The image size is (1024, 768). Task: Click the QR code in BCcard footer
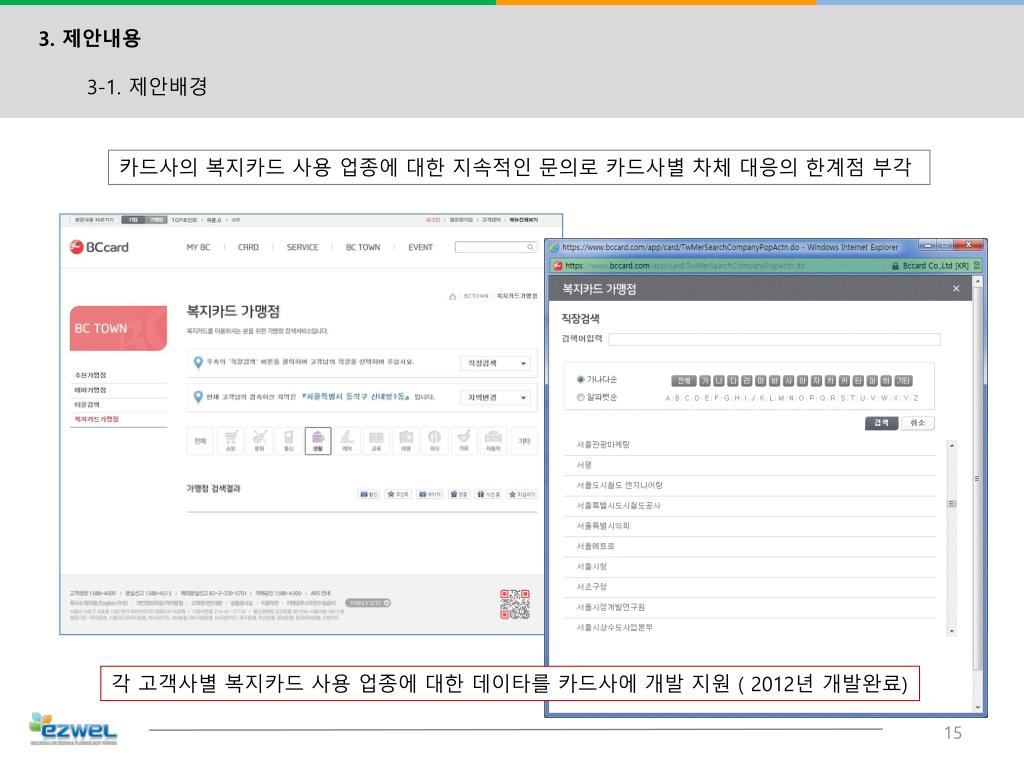515,604
